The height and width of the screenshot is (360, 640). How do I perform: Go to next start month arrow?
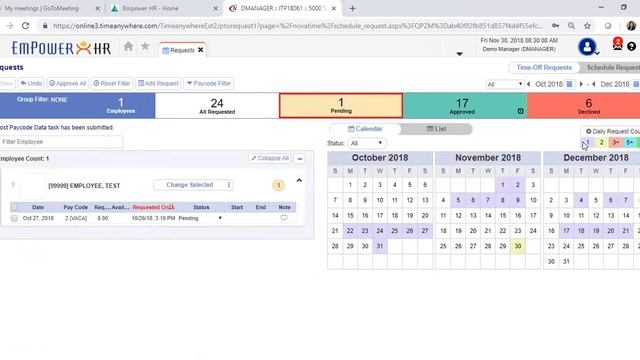581,84
